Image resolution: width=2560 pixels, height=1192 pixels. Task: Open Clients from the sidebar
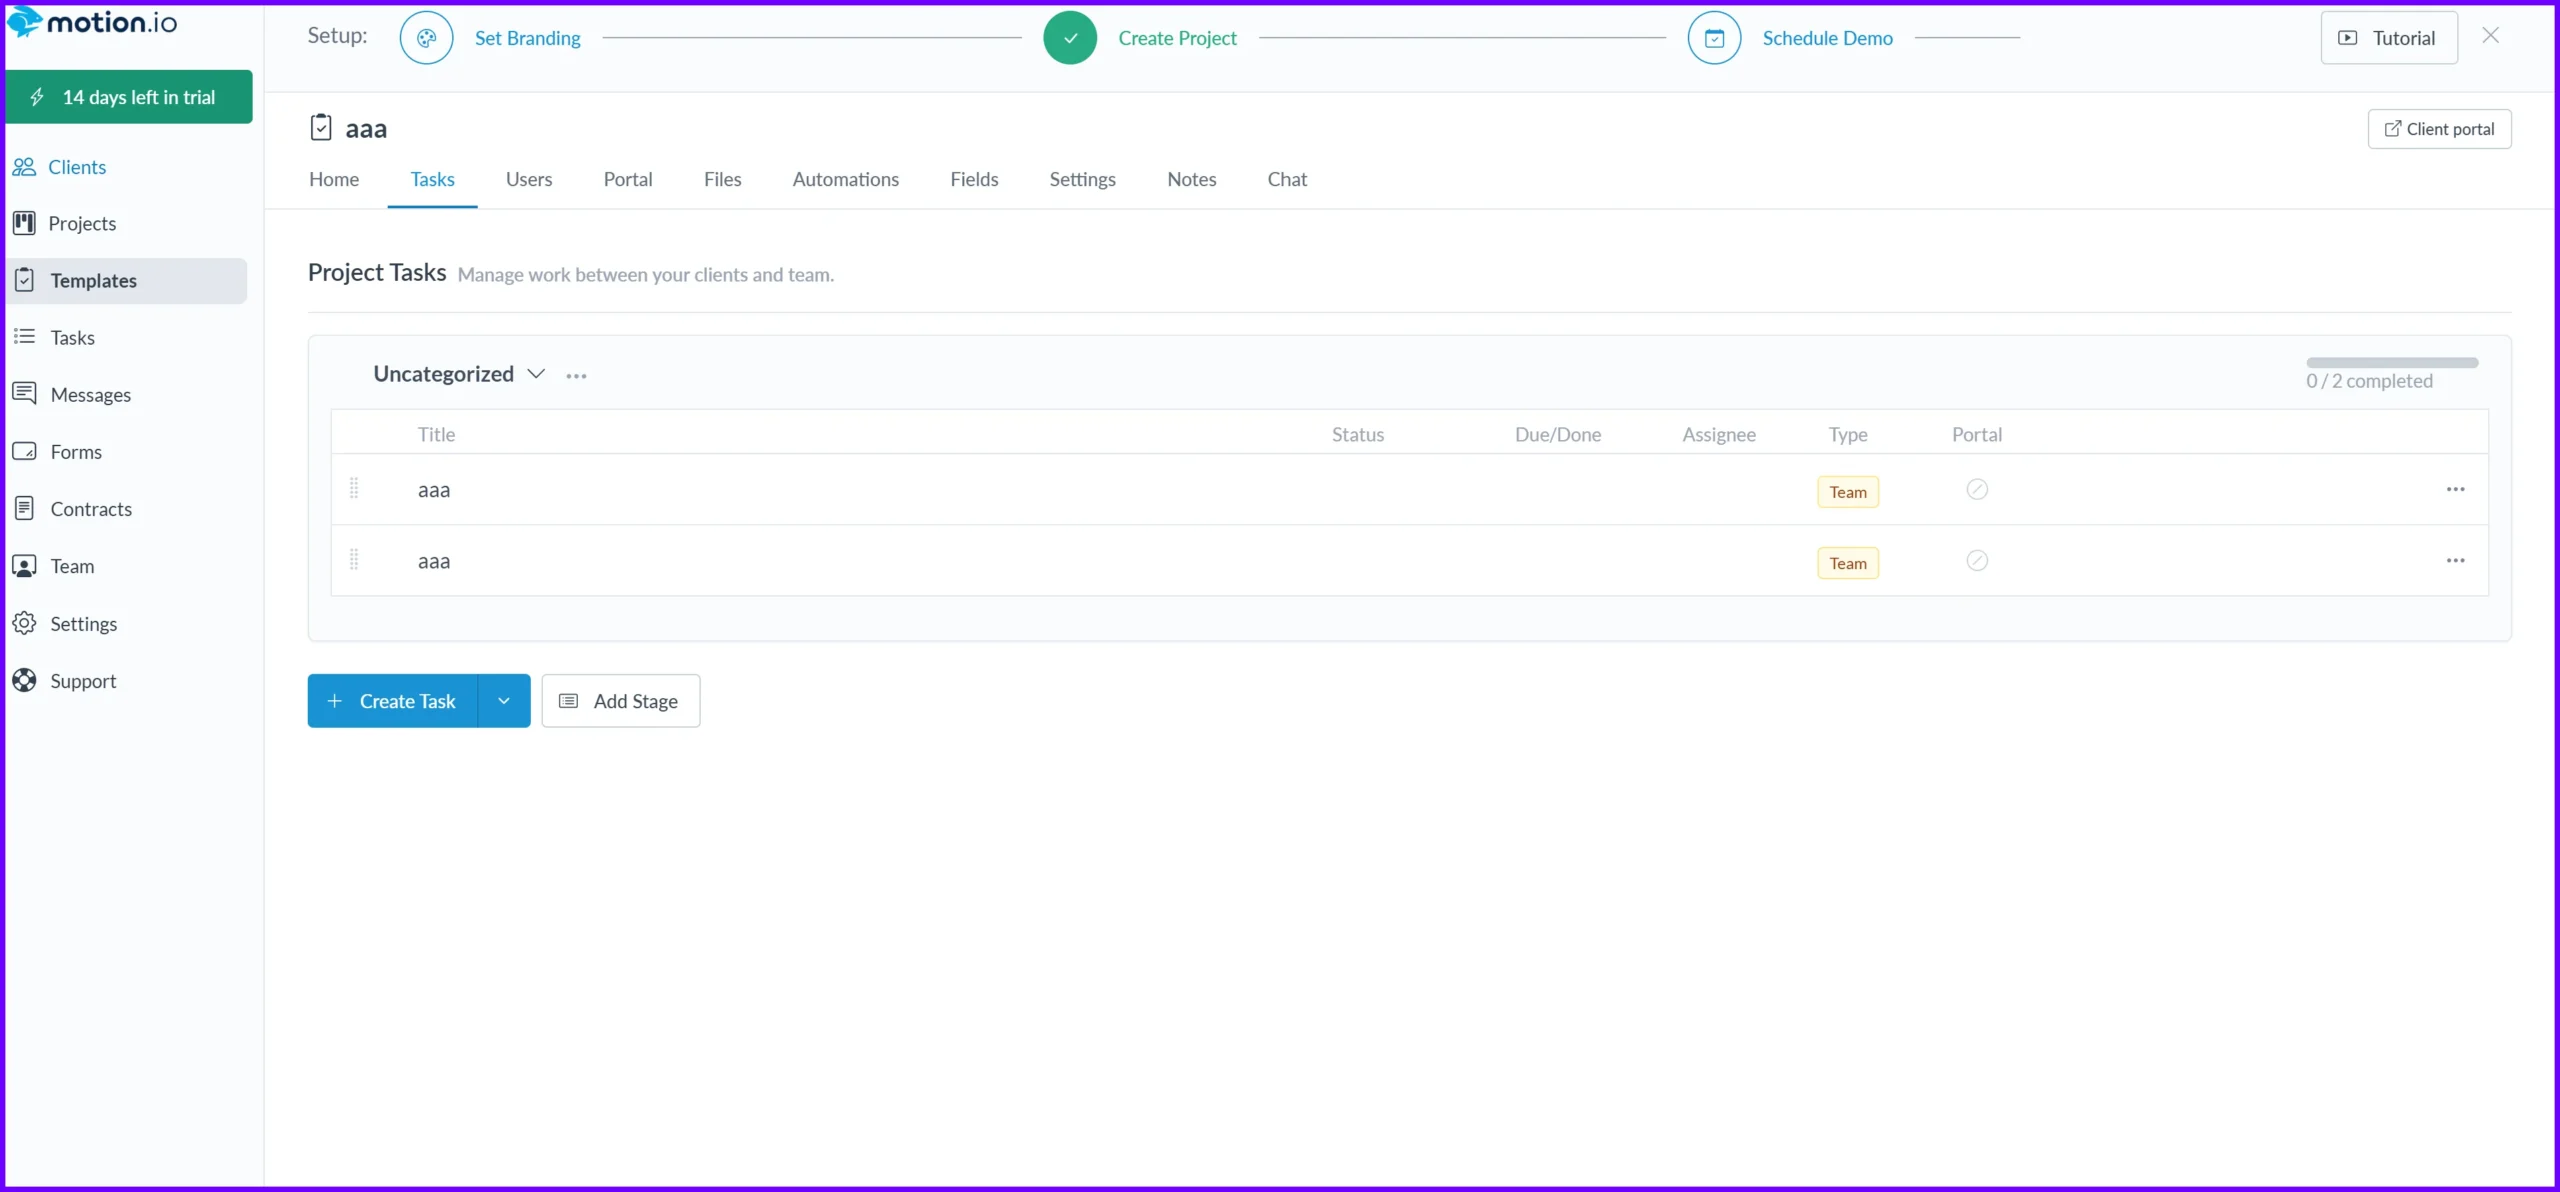click(x=76, y=167)
